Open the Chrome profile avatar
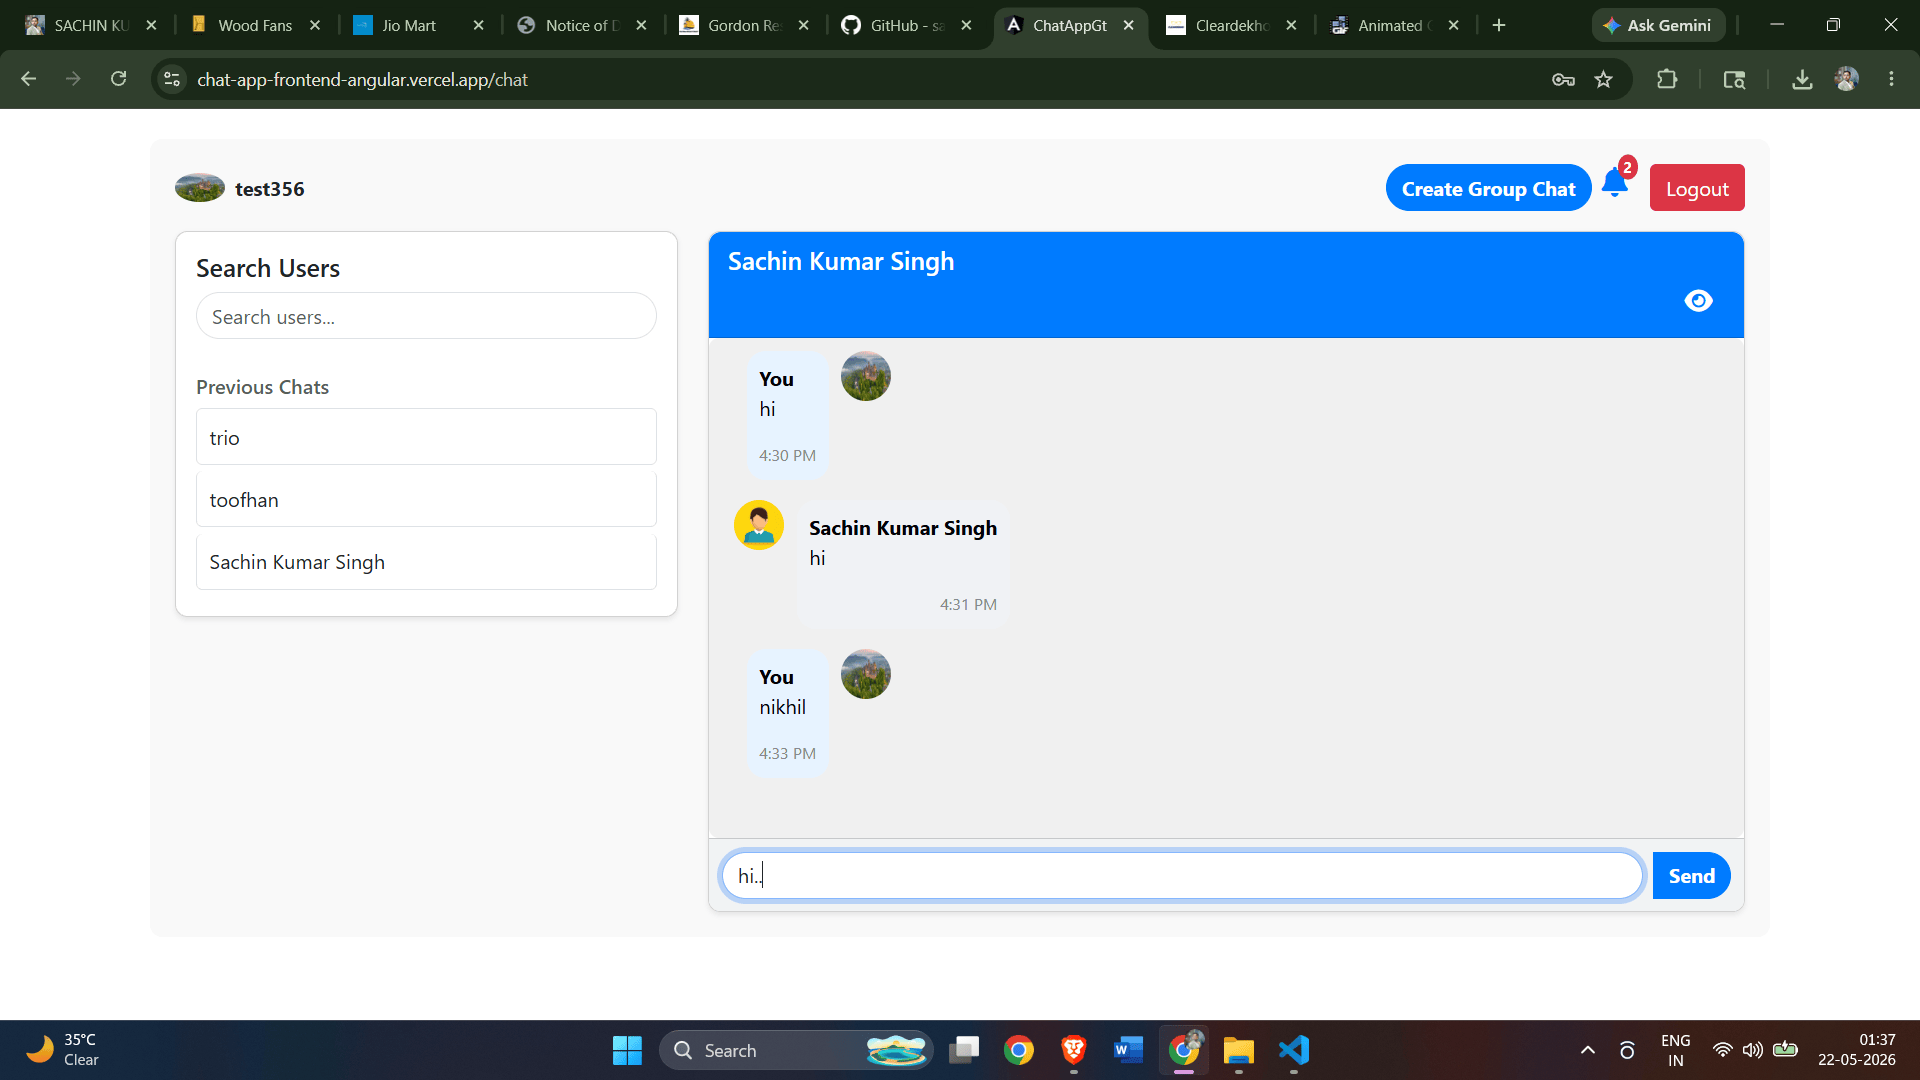Viewport: 1920px width, 1080px height. click(1847, 79)
